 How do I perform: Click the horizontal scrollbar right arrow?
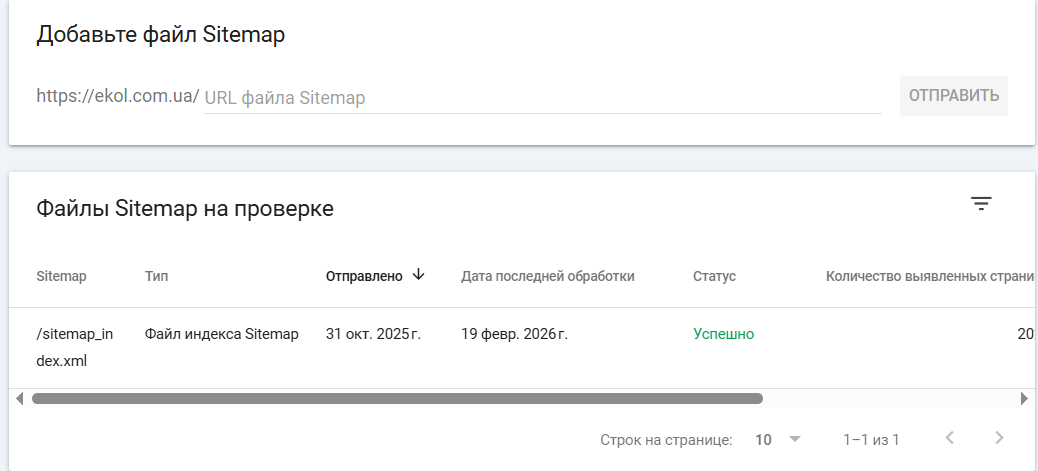(x=1024, y=398)
